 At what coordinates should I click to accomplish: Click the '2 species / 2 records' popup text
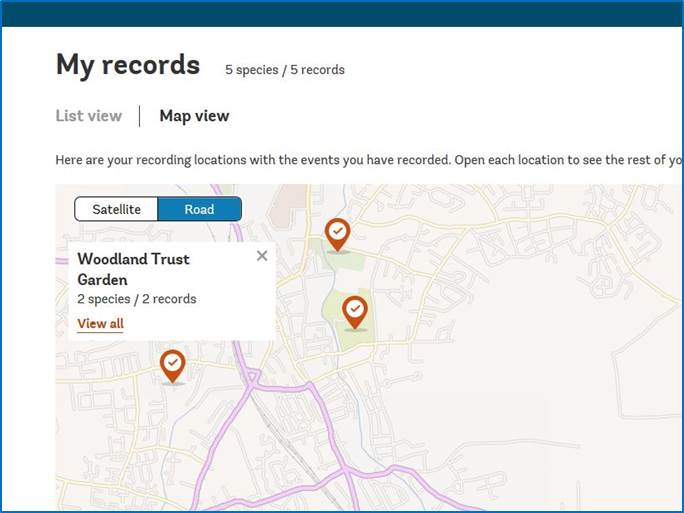137,299
